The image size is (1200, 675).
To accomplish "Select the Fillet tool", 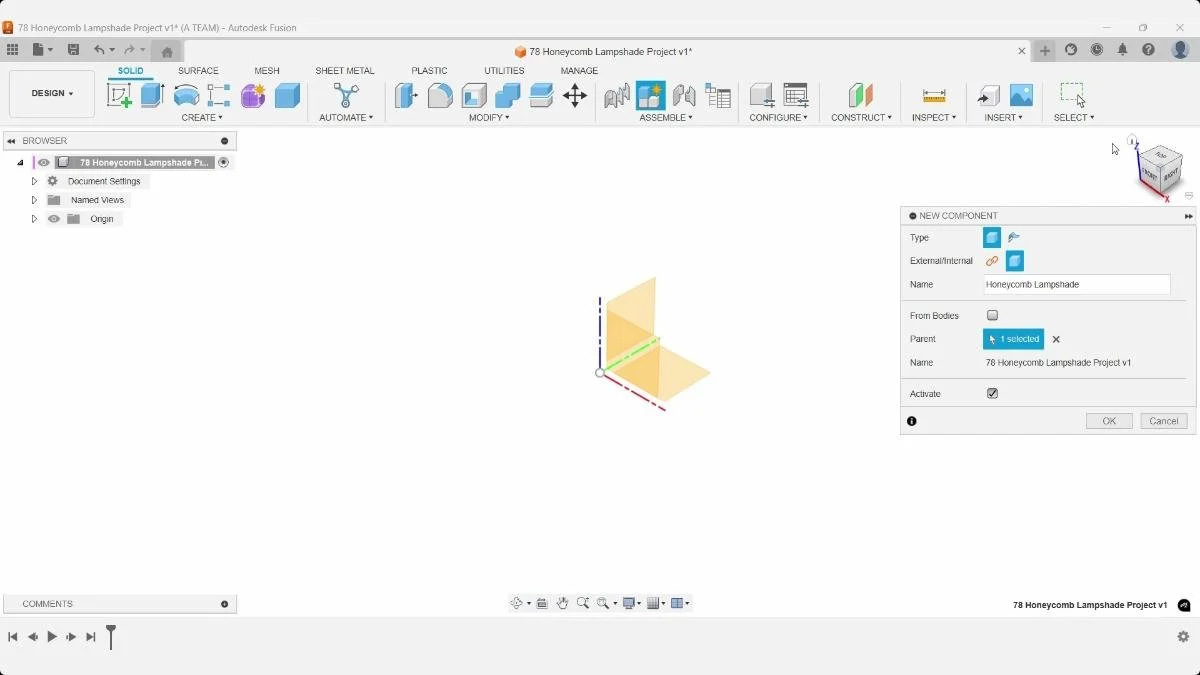I will 440,95.
